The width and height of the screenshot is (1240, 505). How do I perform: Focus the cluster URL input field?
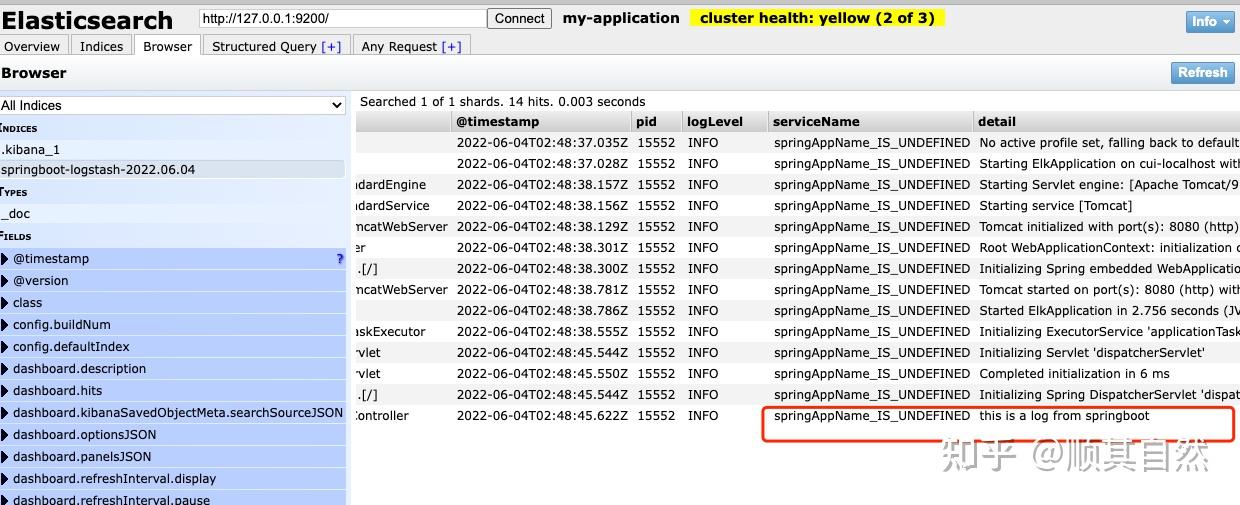point(342,18)
